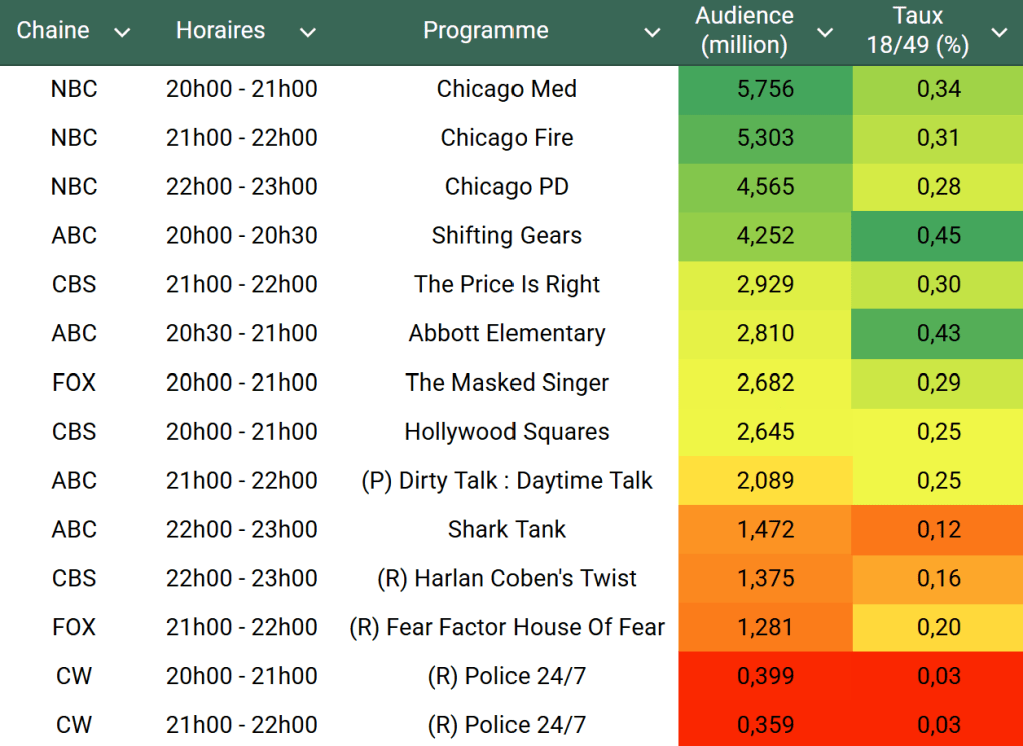Click the Audience column dropdown chevron
The height and width of the screenshot is (746, 1023).
825,33
